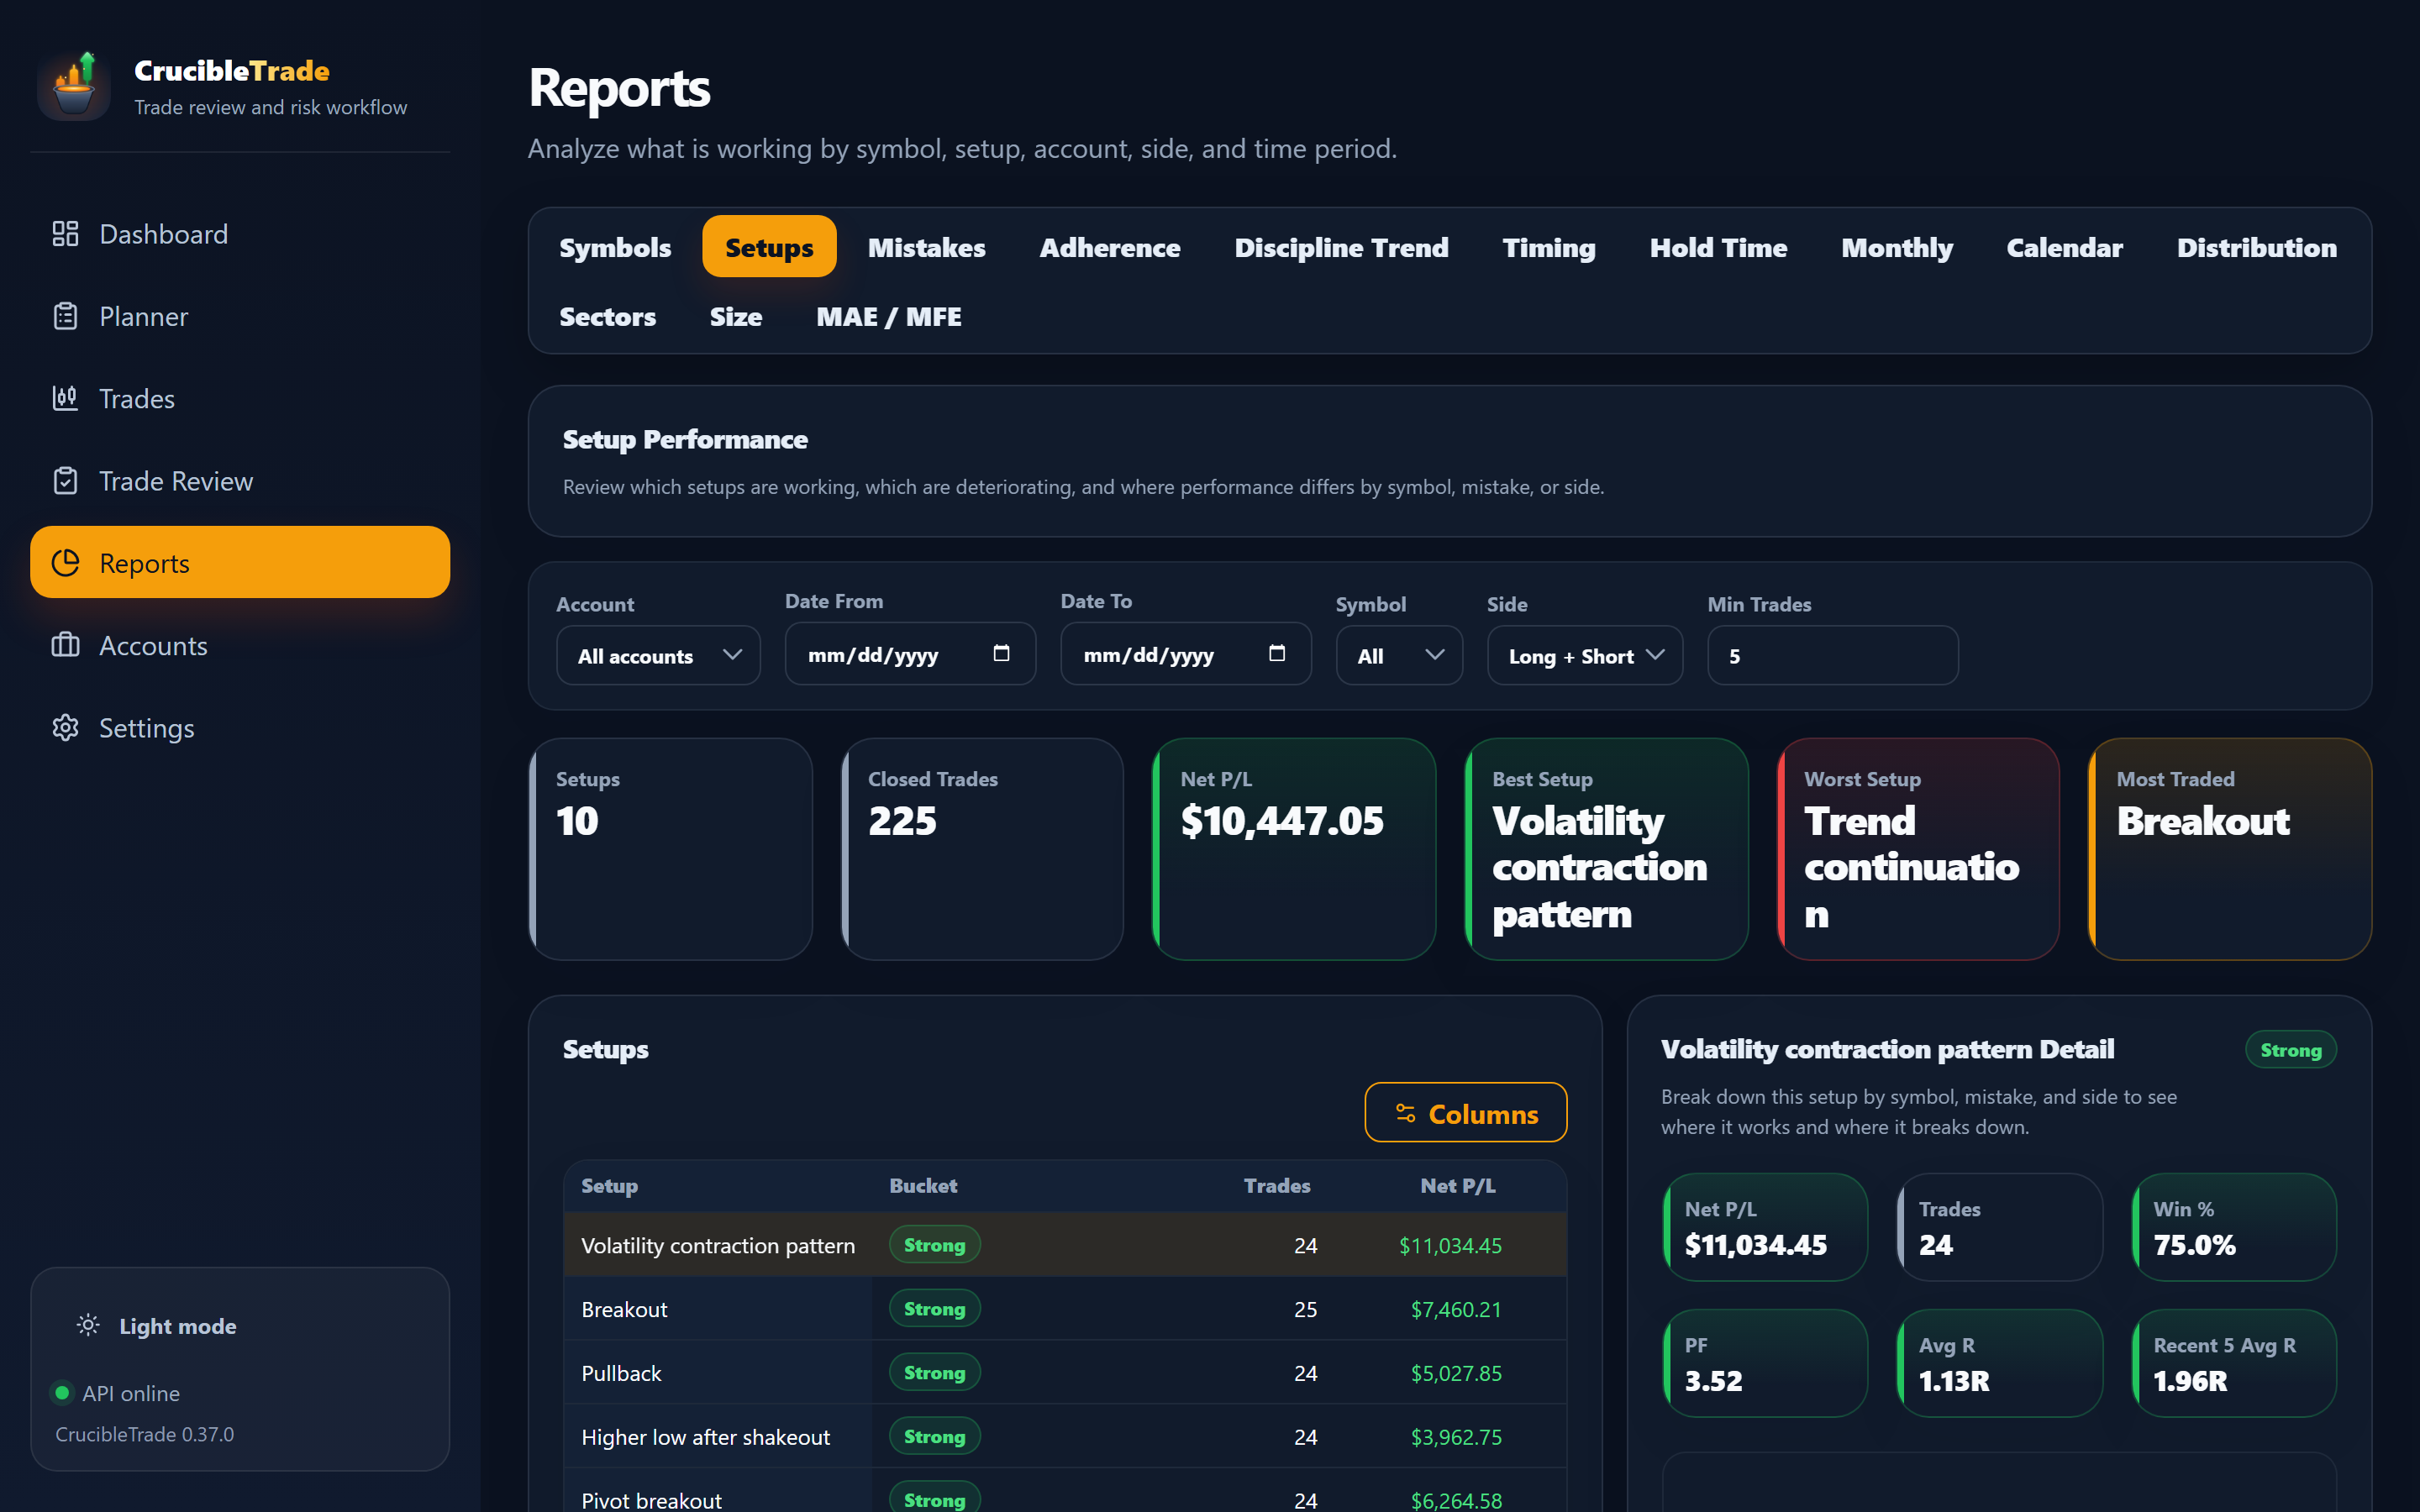Click the Trades candlestick icon
This screenshot has width=2420, height=1512.
coord(65,398)
